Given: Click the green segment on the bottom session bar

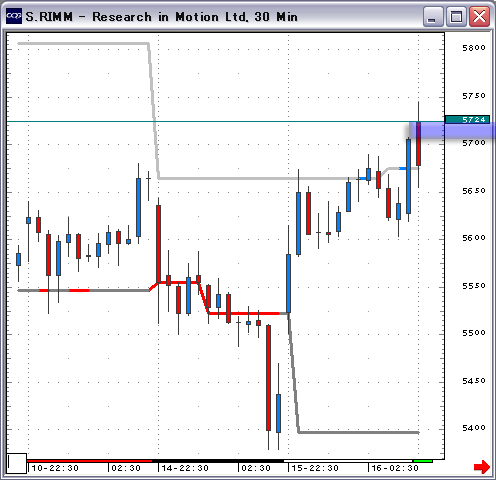Looking at the screenshot, I should (x=423, y=461).
